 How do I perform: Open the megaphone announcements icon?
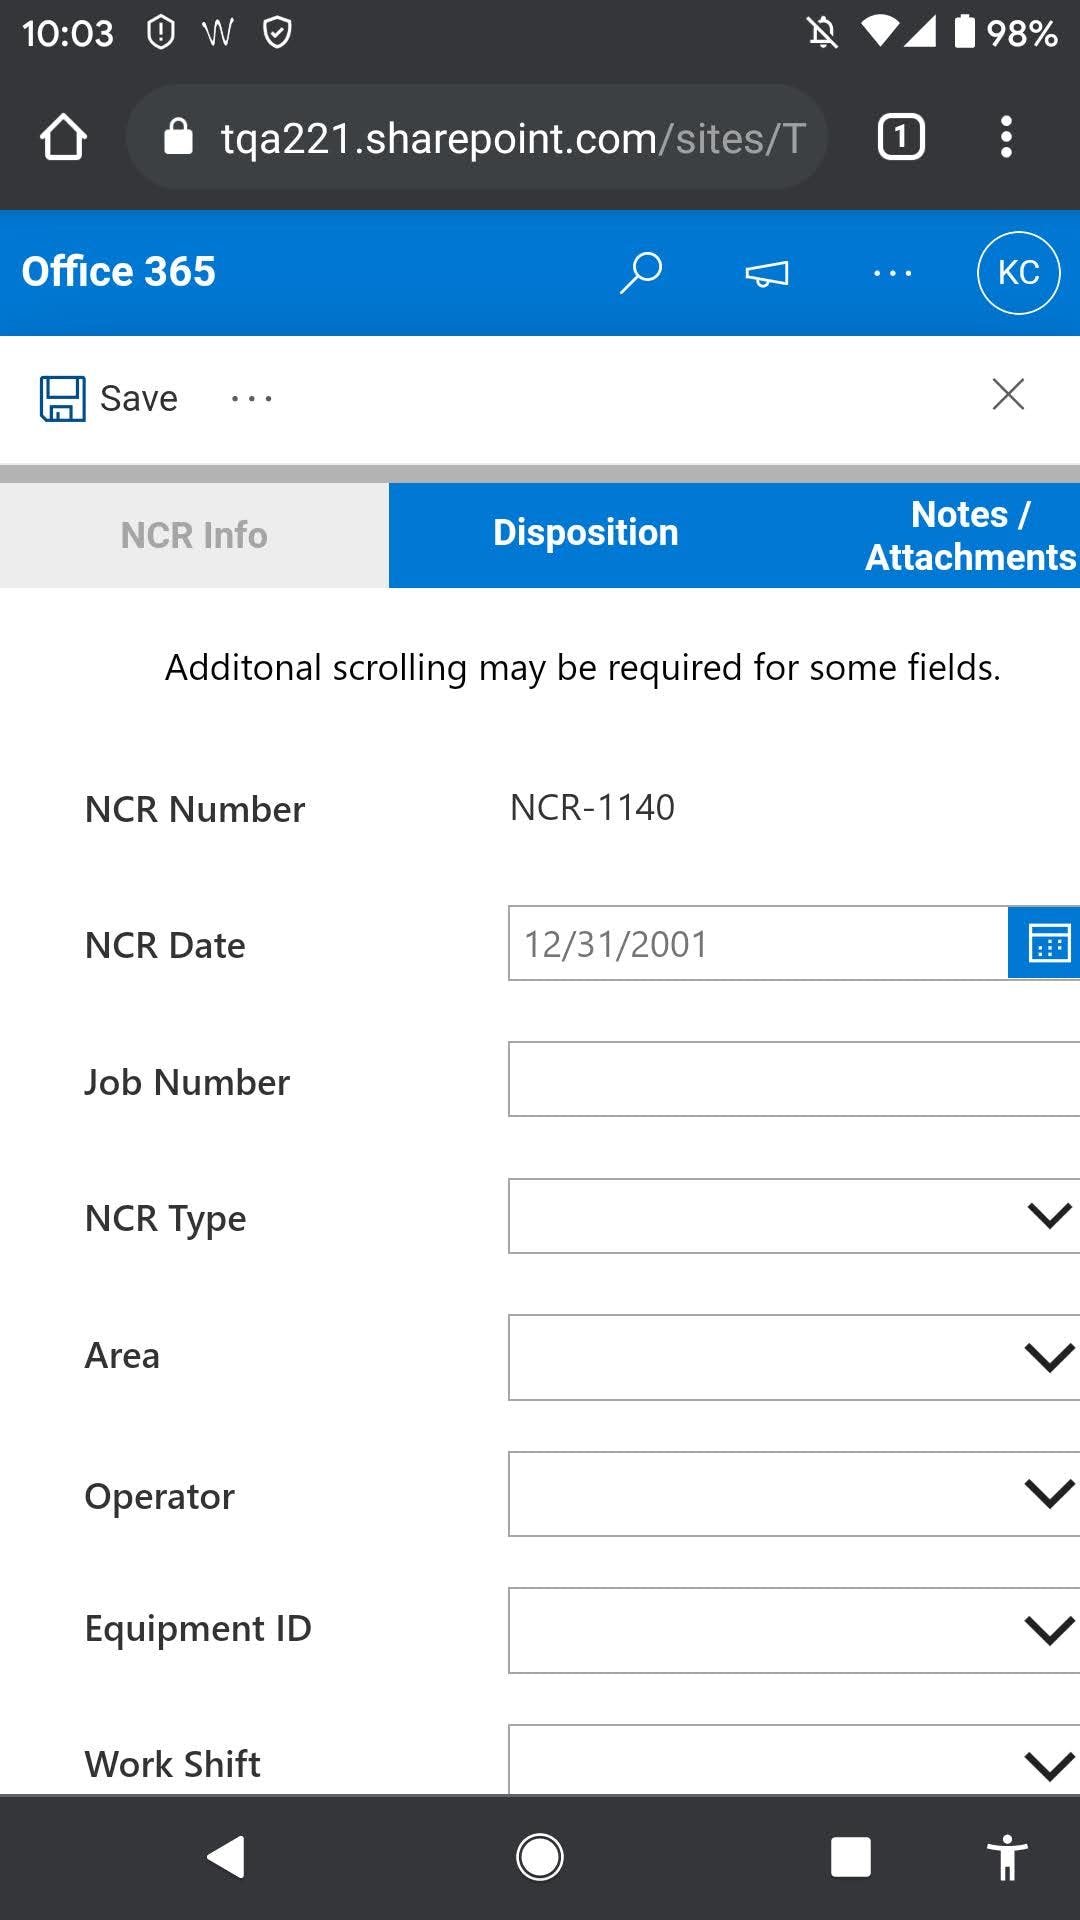(x=767, y=273)
